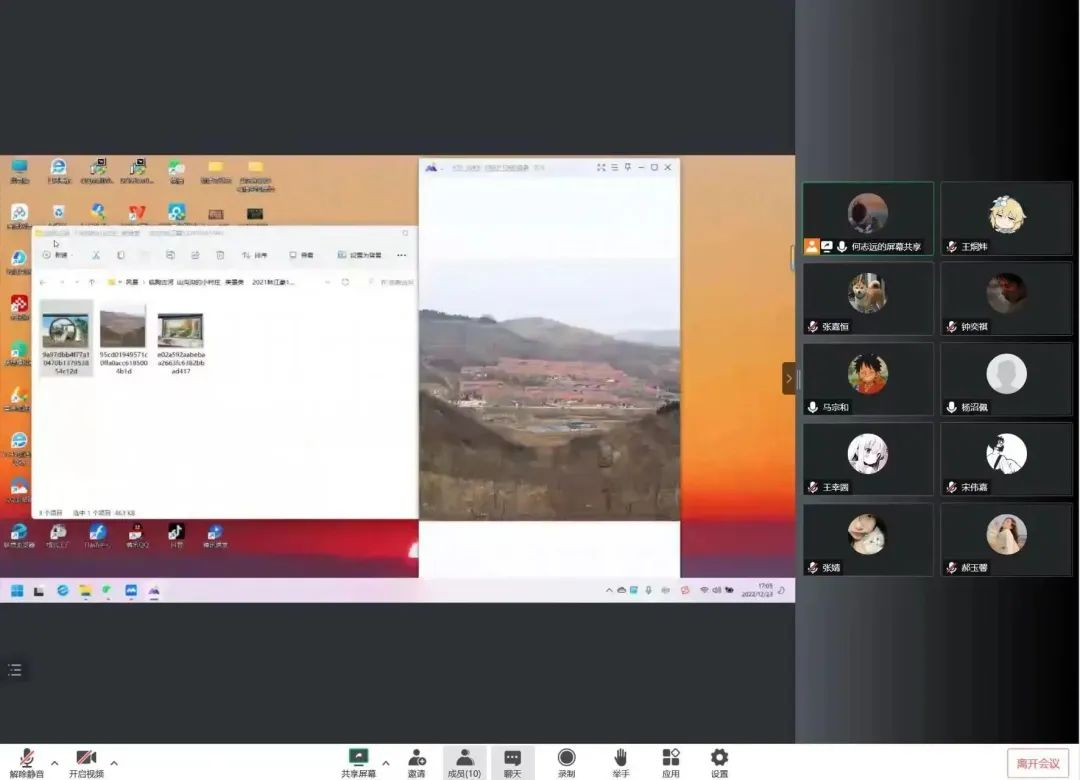The height and width of the screenshot is (780, 1080).
Task: Open the 成员(10) members list
Action: [x=464, y=761]
